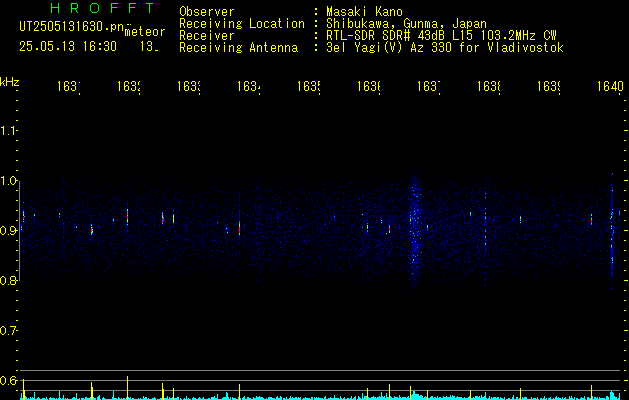Screen dimensions: 629x400
Task: Click the HROFFT title text
Action: click(x=103, y=8)
